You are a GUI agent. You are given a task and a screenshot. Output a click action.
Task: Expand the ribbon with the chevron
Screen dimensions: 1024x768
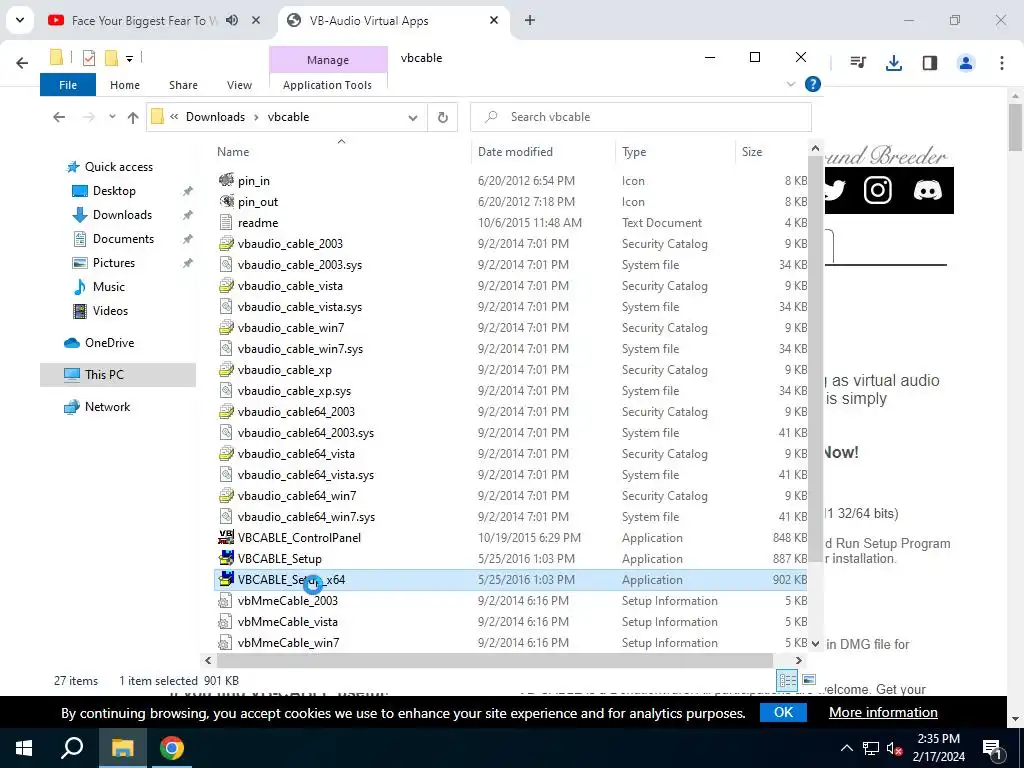tap(791, 84)
